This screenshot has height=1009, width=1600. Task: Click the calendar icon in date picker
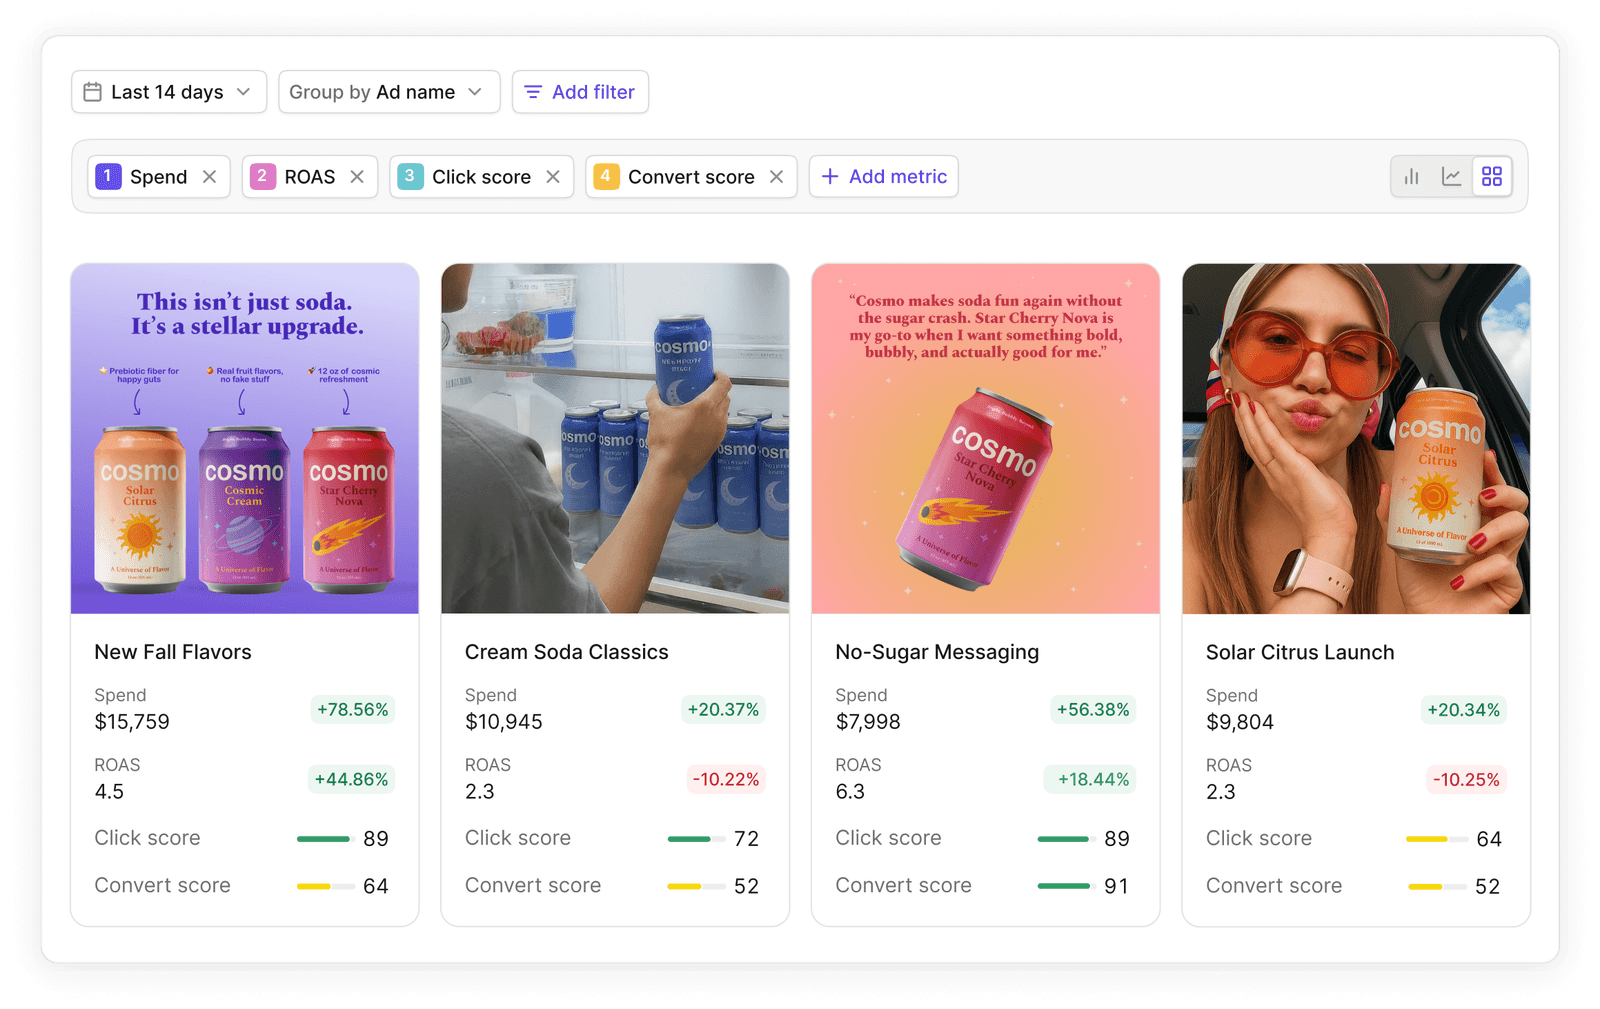(93, 92)
